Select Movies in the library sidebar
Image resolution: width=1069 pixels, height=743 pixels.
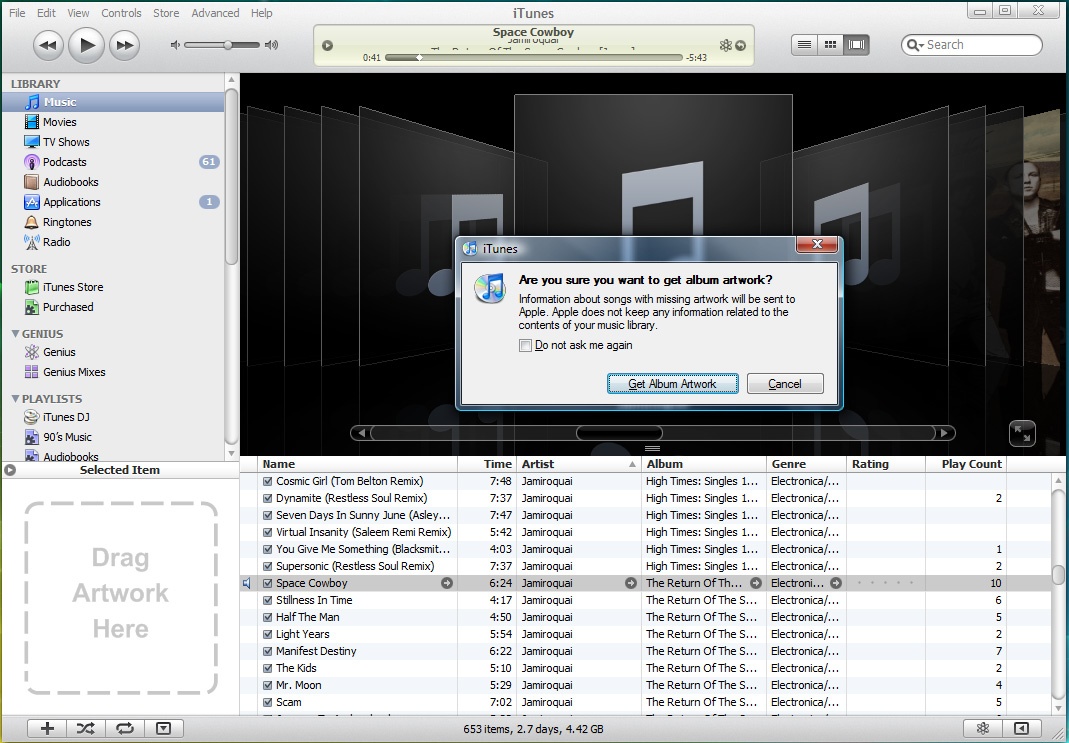pos(113,122)
